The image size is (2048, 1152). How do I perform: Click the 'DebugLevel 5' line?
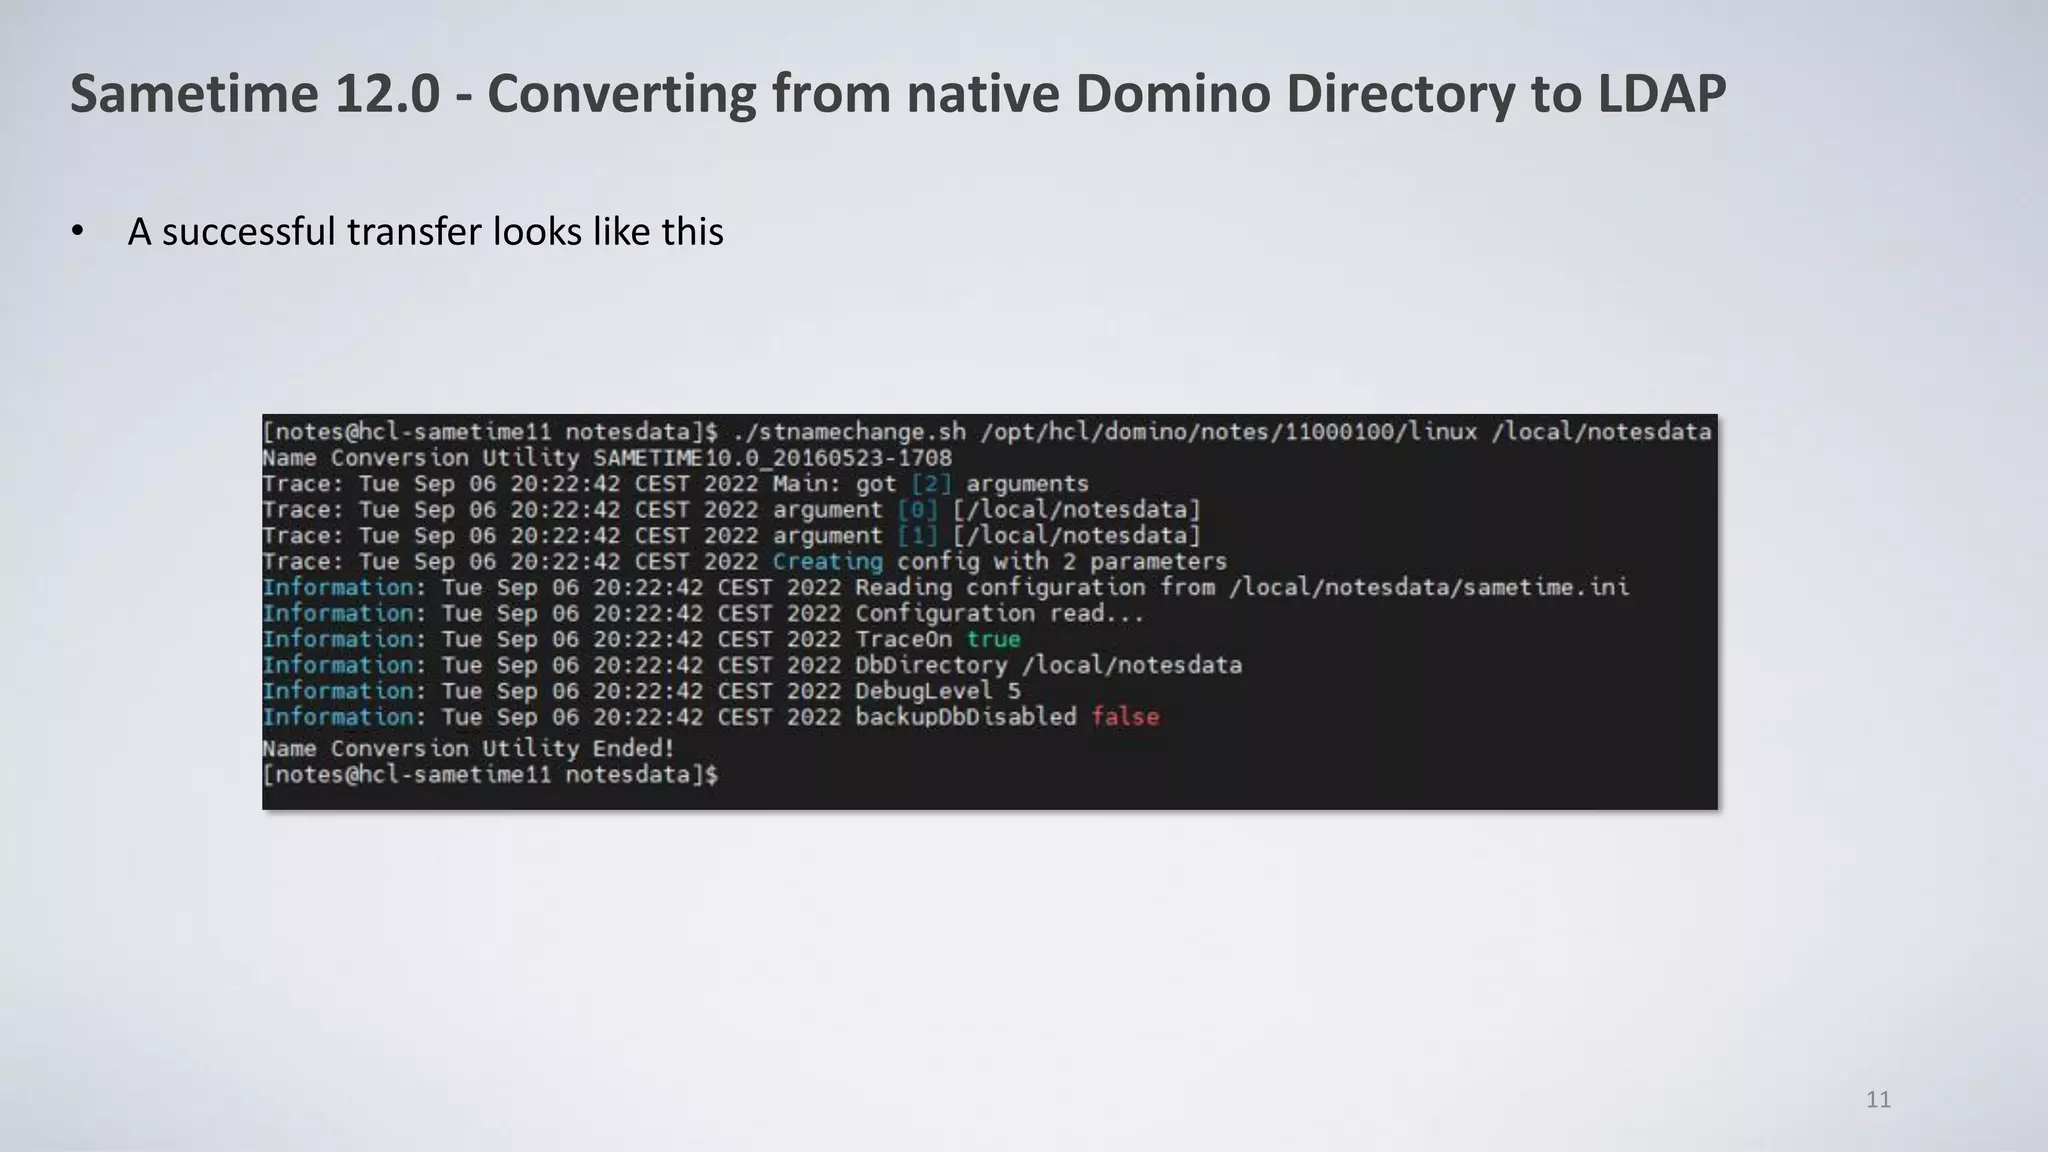point(641,692)
